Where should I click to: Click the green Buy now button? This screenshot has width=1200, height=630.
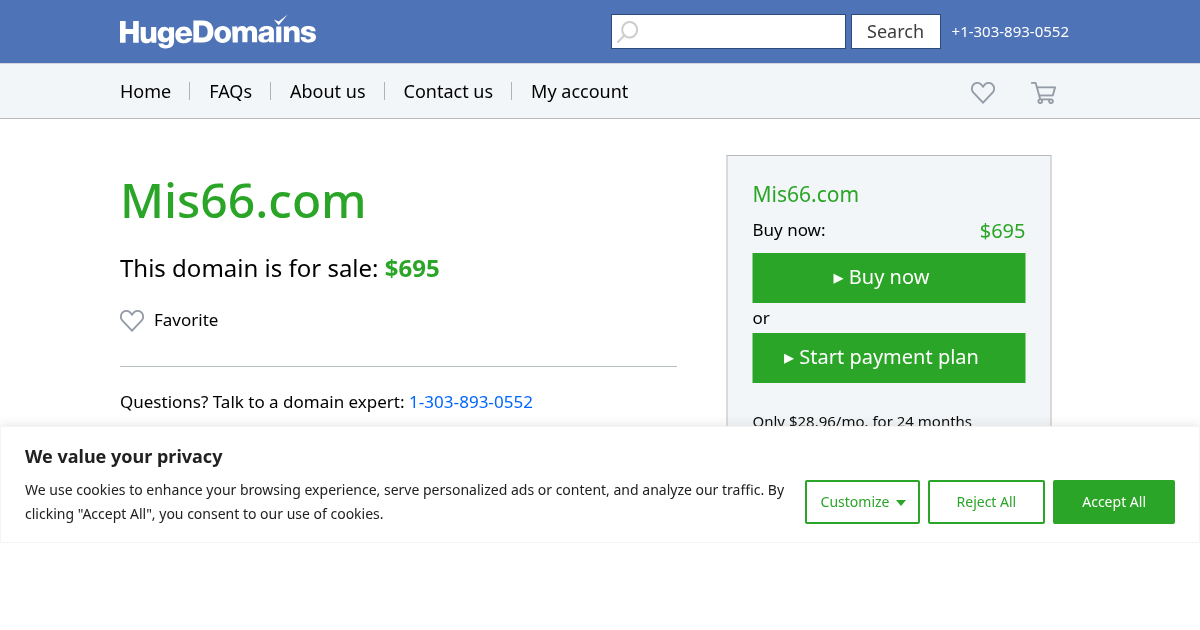pyautogui.click(x=888, y=278)
